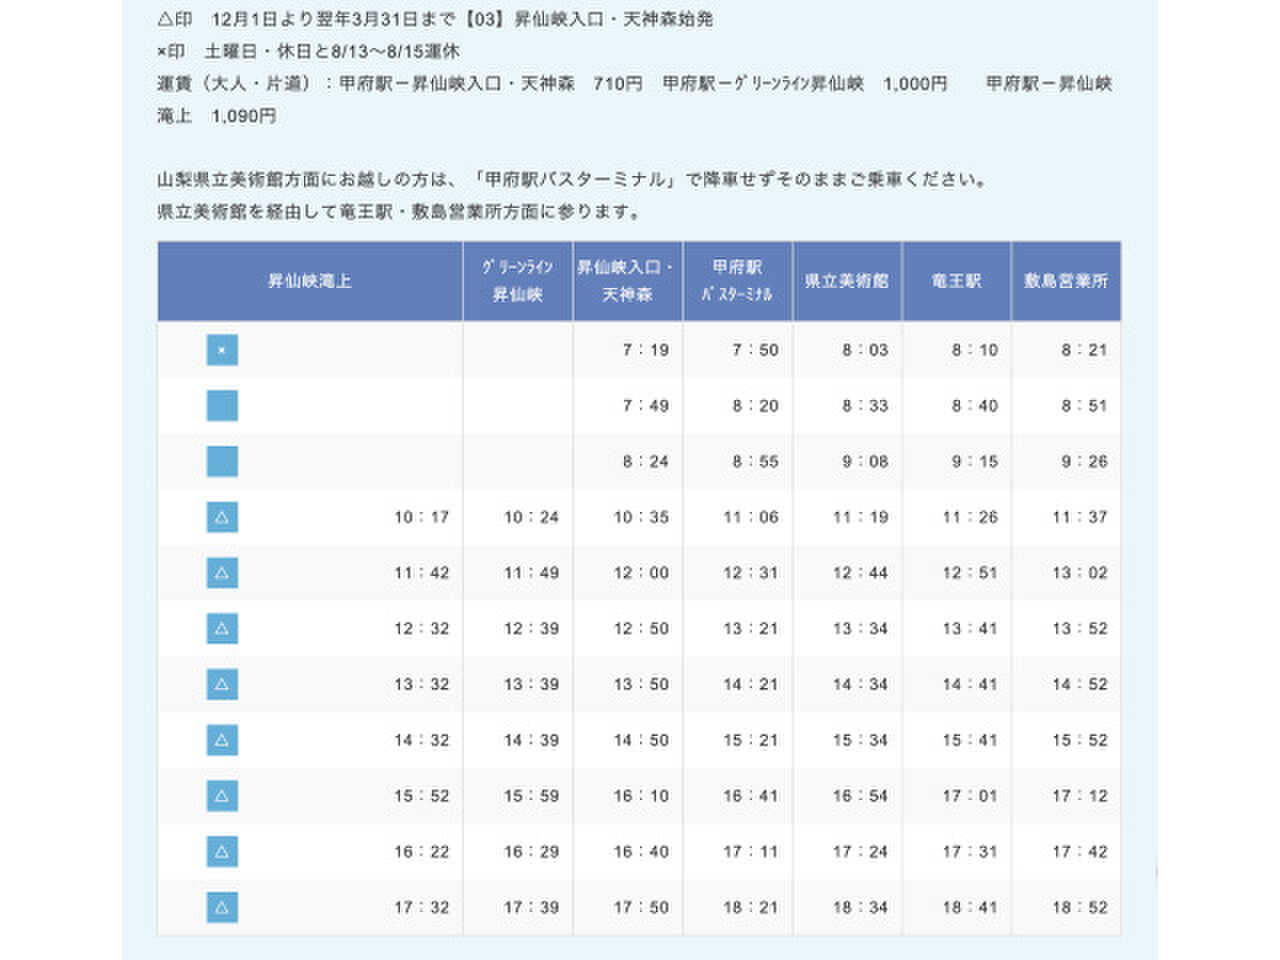Select the 甲府駅バスターミナル column header
The height and width of the screenshot is (960, 1280).
click(x=738, y=281)
